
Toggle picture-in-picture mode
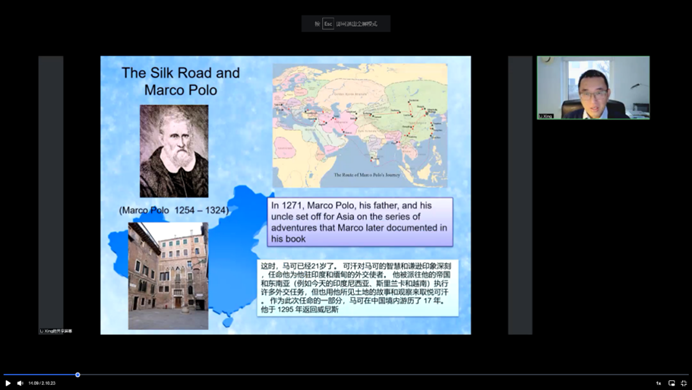click(671, 383)
